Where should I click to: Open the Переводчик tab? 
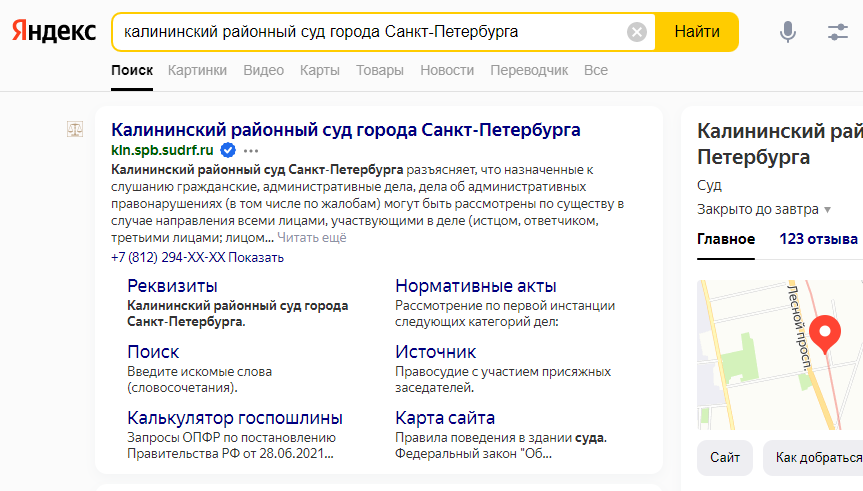click(529, 70)
